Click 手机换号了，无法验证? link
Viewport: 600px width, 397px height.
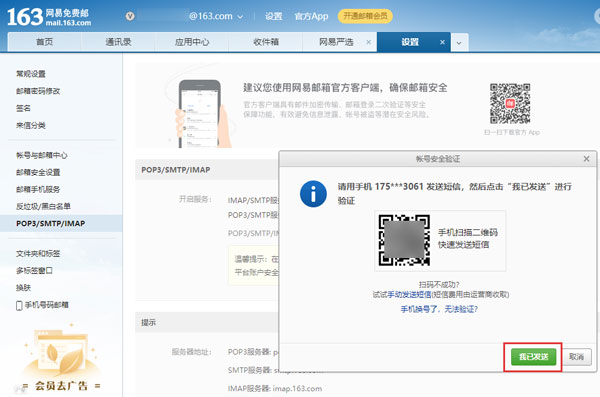point(439,309)
